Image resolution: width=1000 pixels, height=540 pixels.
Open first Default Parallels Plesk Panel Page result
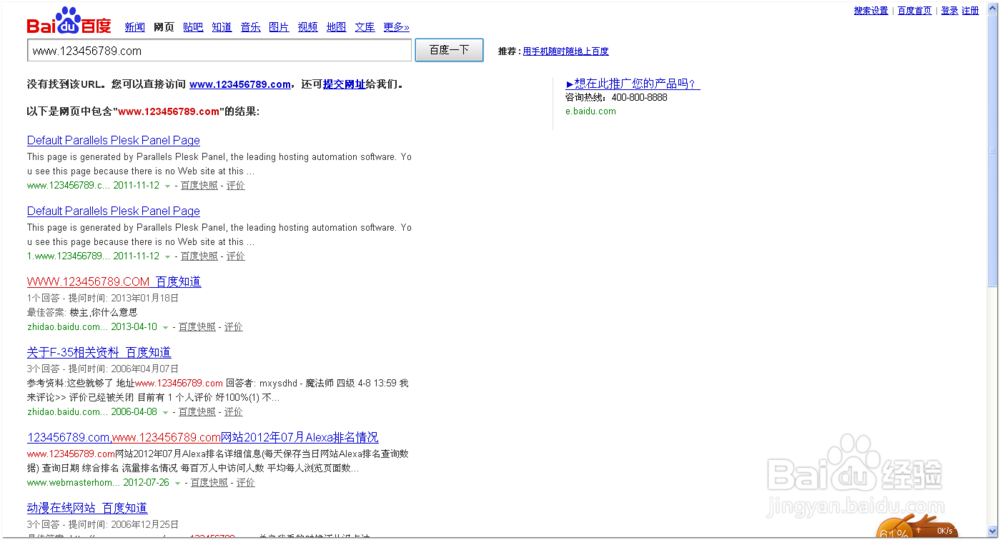(114, 140)
